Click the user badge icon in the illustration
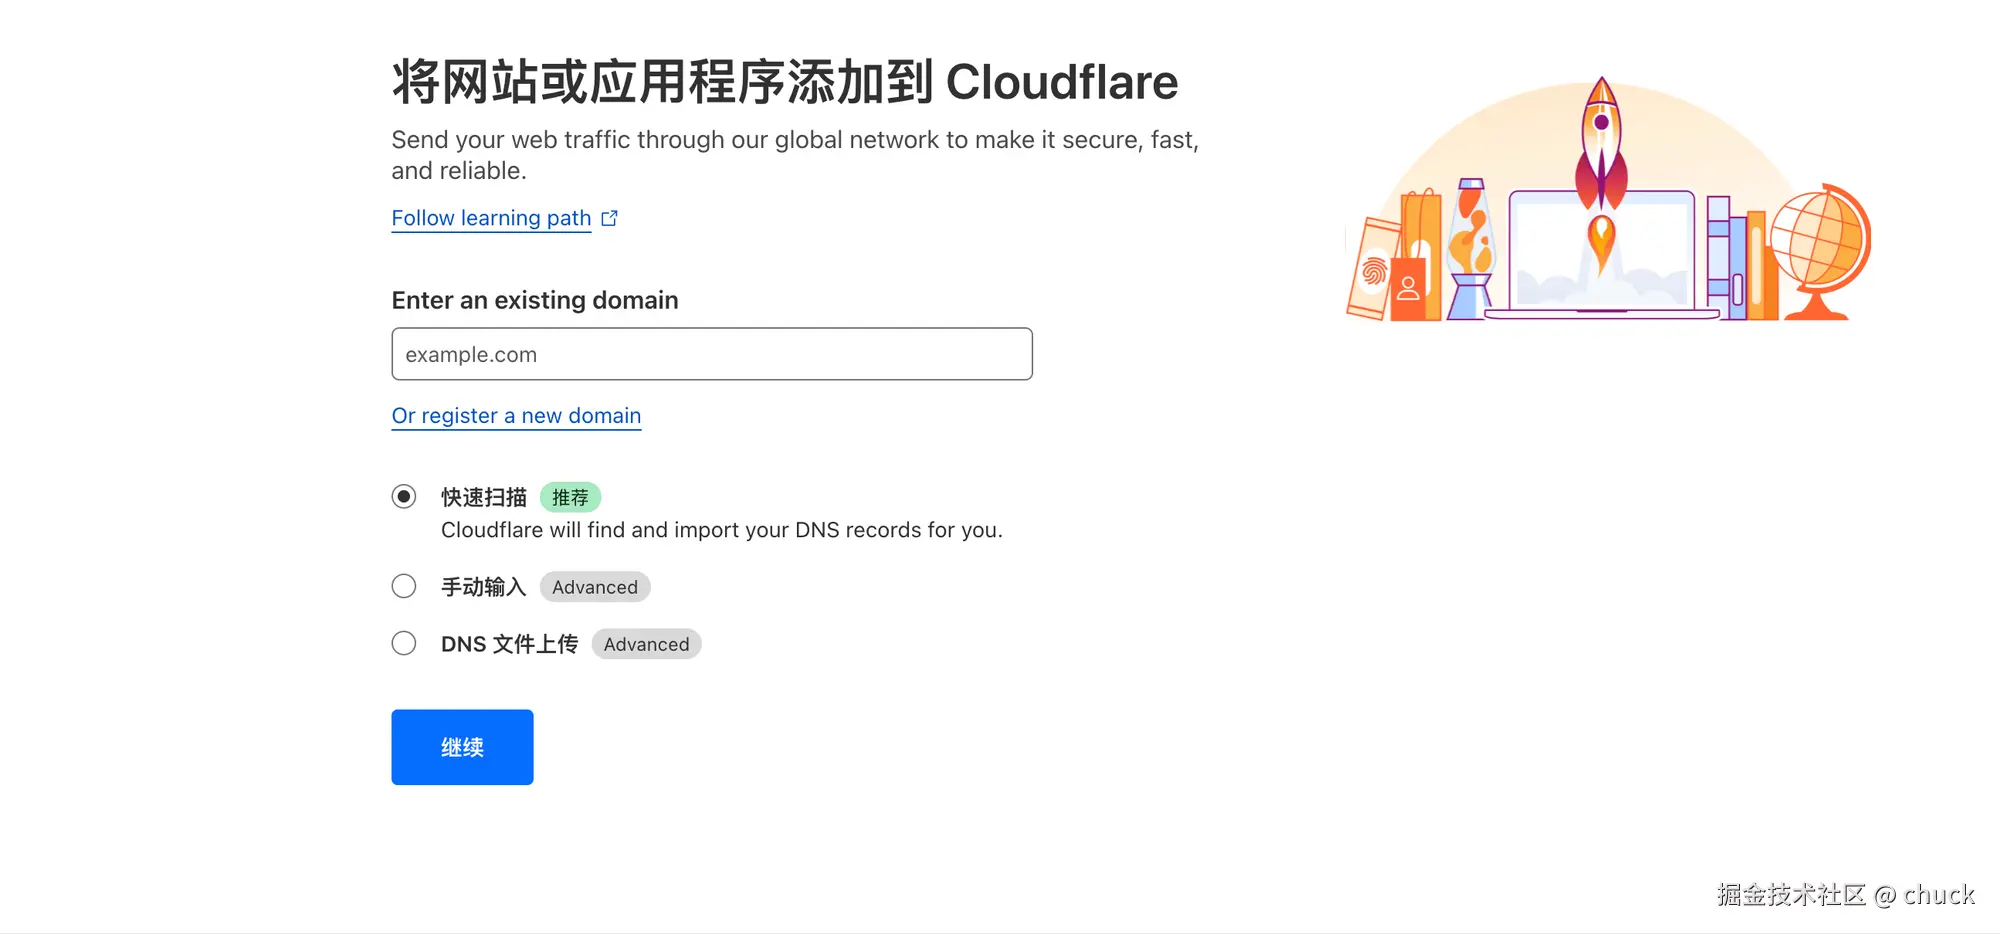Image resolution: width=2000 pixels, height=934 pixels. pyautogui.click(x=1408, y=288)
